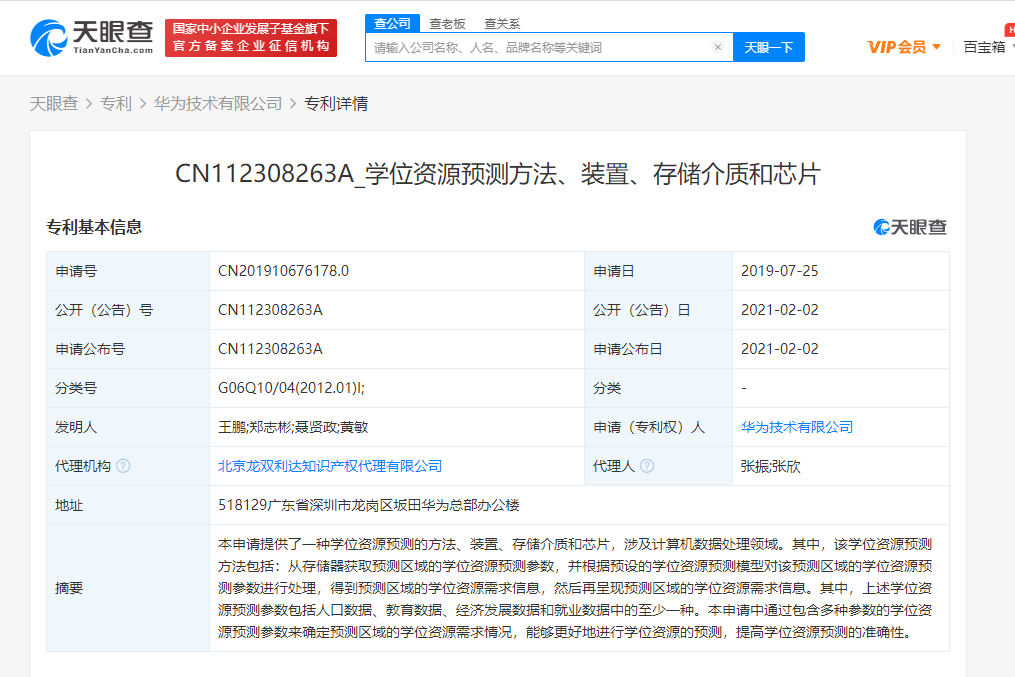Open agency link 北京龙双利达知识产权代理有限公司
This screenshot has height=677, width=1015.
[x=330, y=466]
